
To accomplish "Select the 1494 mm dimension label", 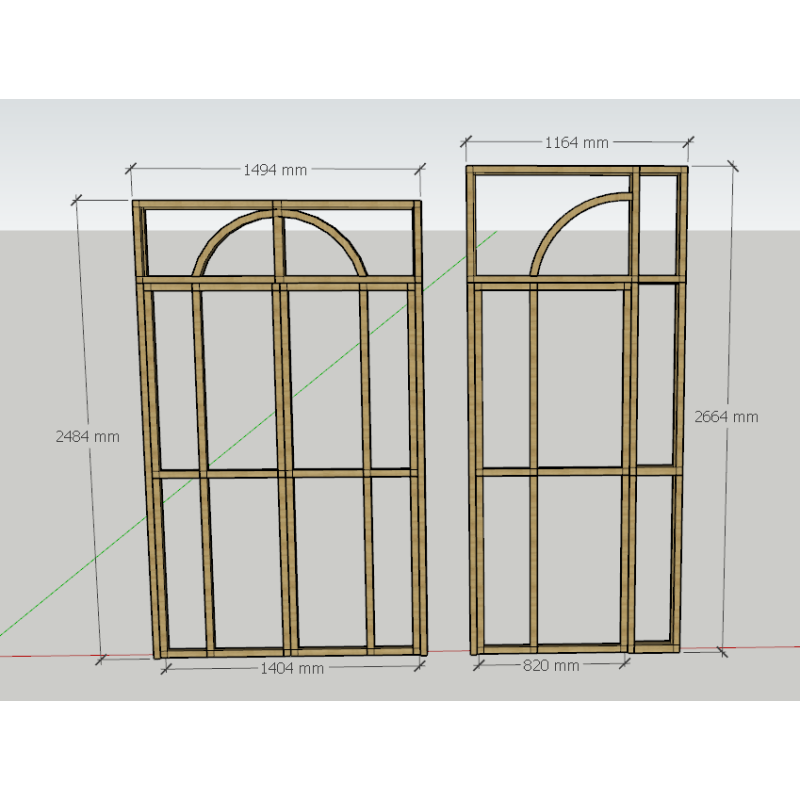I will 275,169.
